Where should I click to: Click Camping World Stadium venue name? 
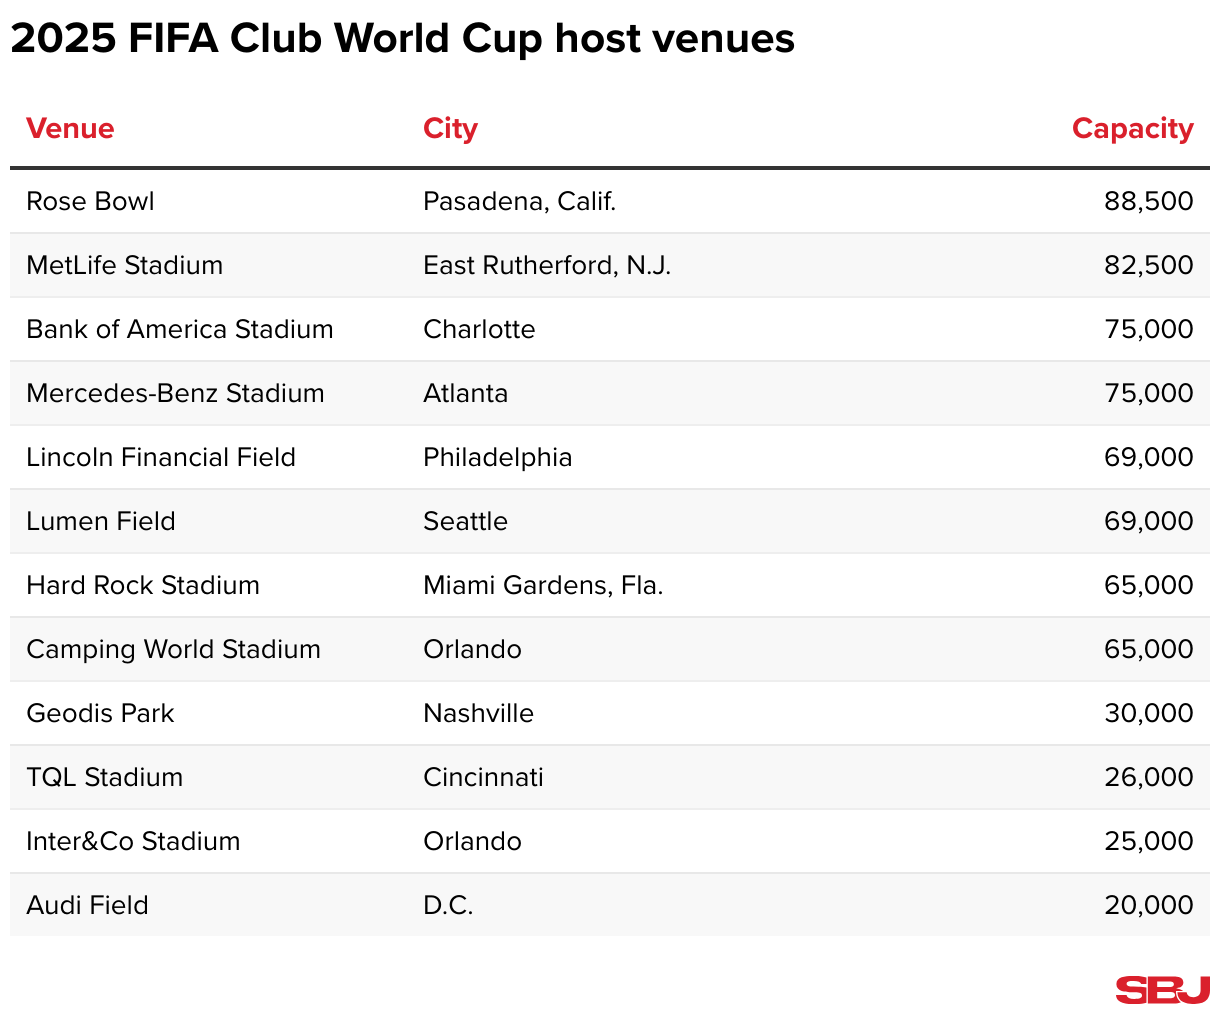173,650
